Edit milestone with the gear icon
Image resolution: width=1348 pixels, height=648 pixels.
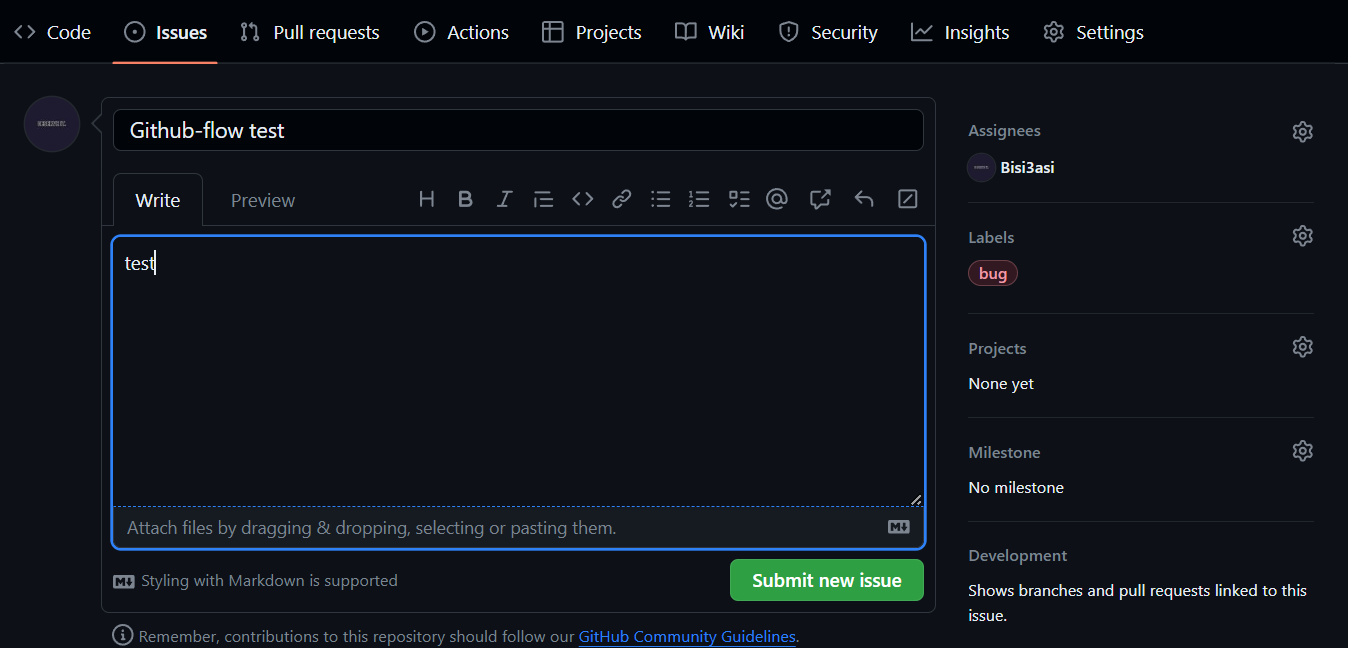pyautogui.click(x=1302, y=451)
